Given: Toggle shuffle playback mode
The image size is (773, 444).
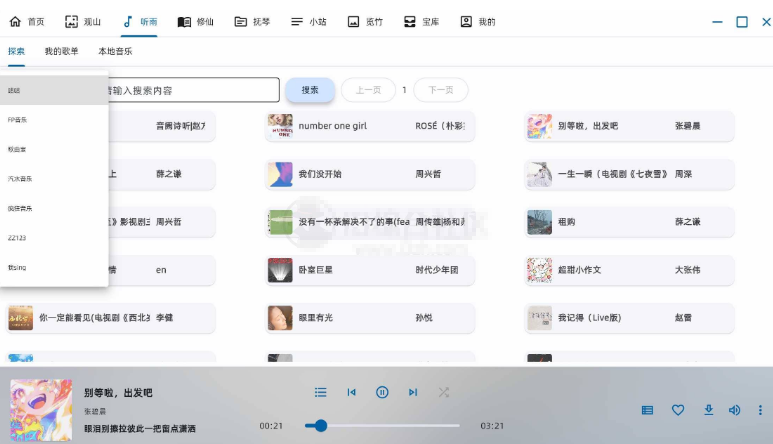Looking at the screenshot, I should (x=444, y=393).
